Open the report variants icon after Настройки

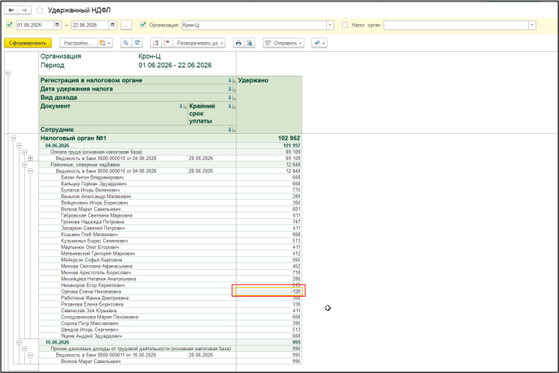click(x=104, y=43)
